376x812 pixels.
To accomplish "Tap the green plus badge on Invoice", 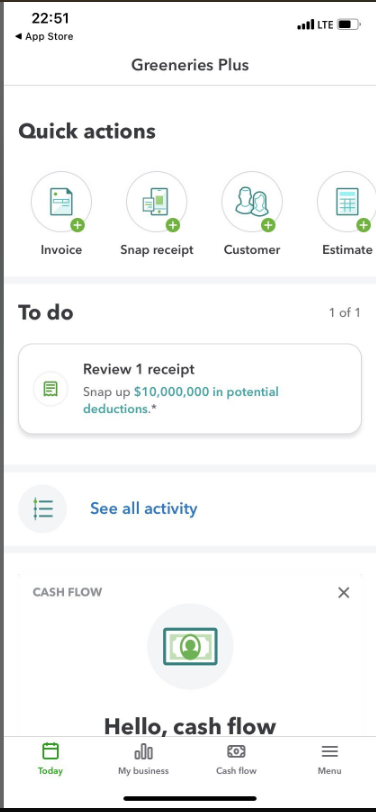I will click(x=78, y=225).
